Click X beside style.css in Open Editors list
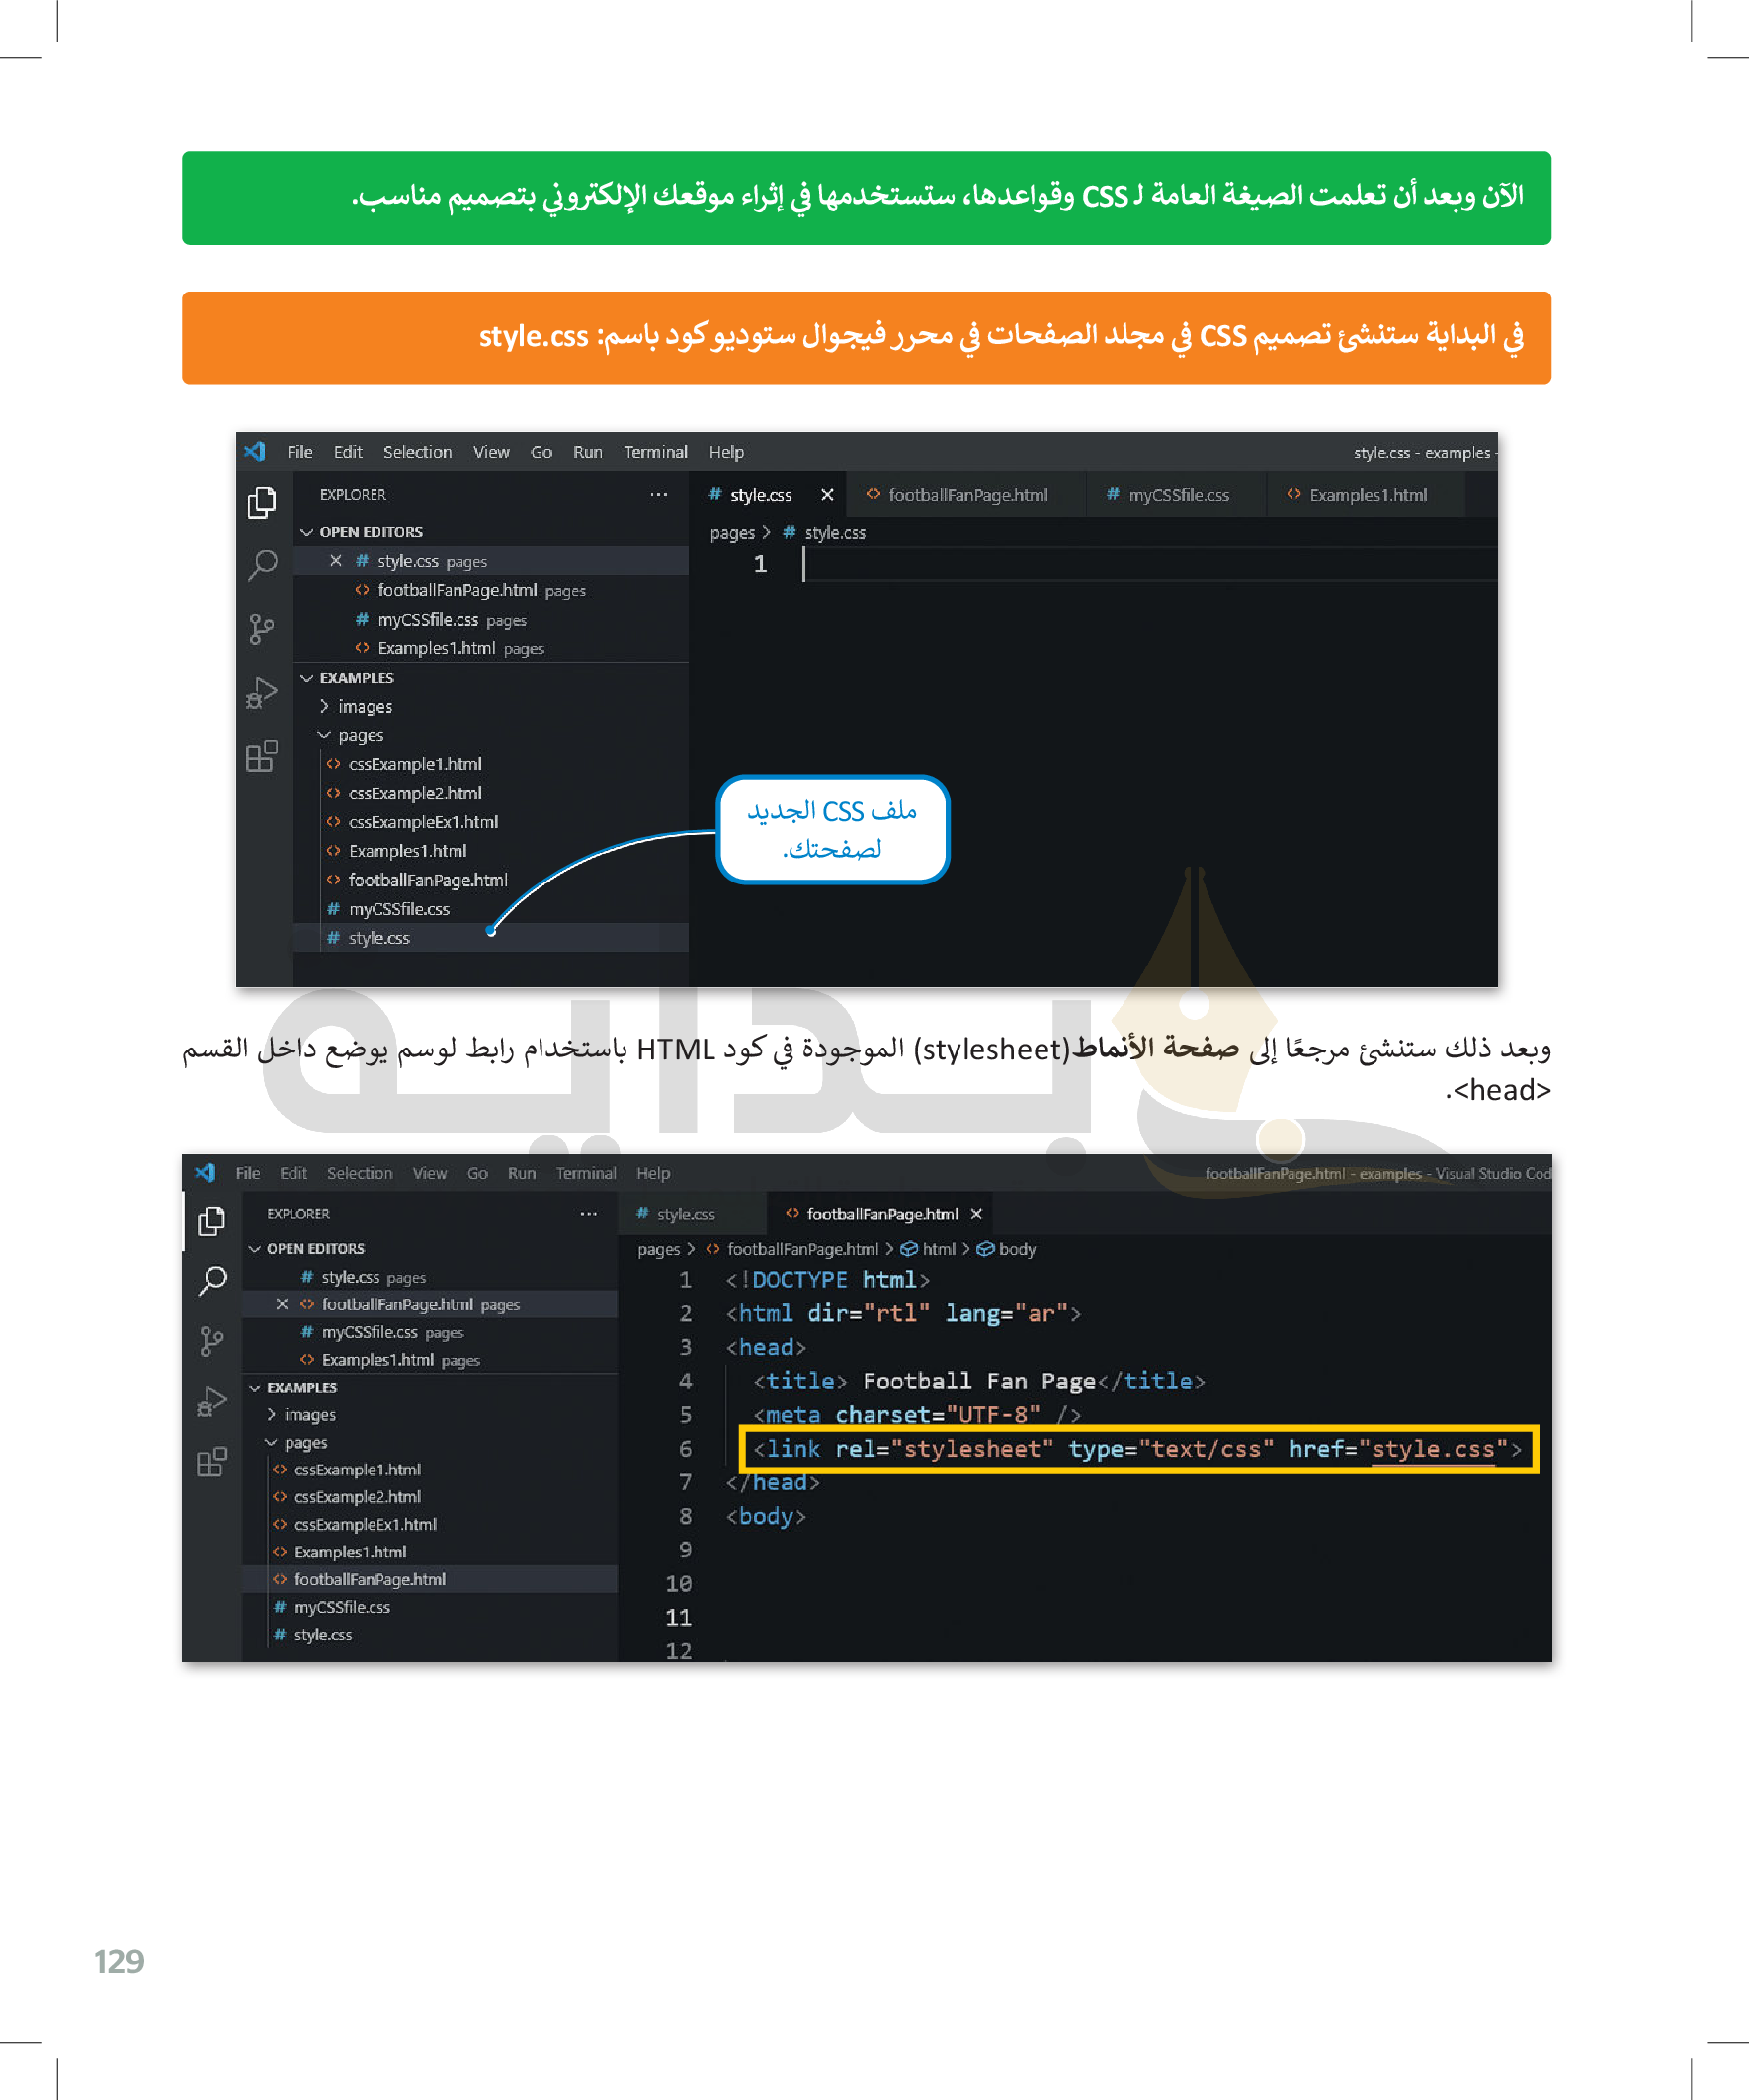Screen dimensions: 1749x2100 336,561
